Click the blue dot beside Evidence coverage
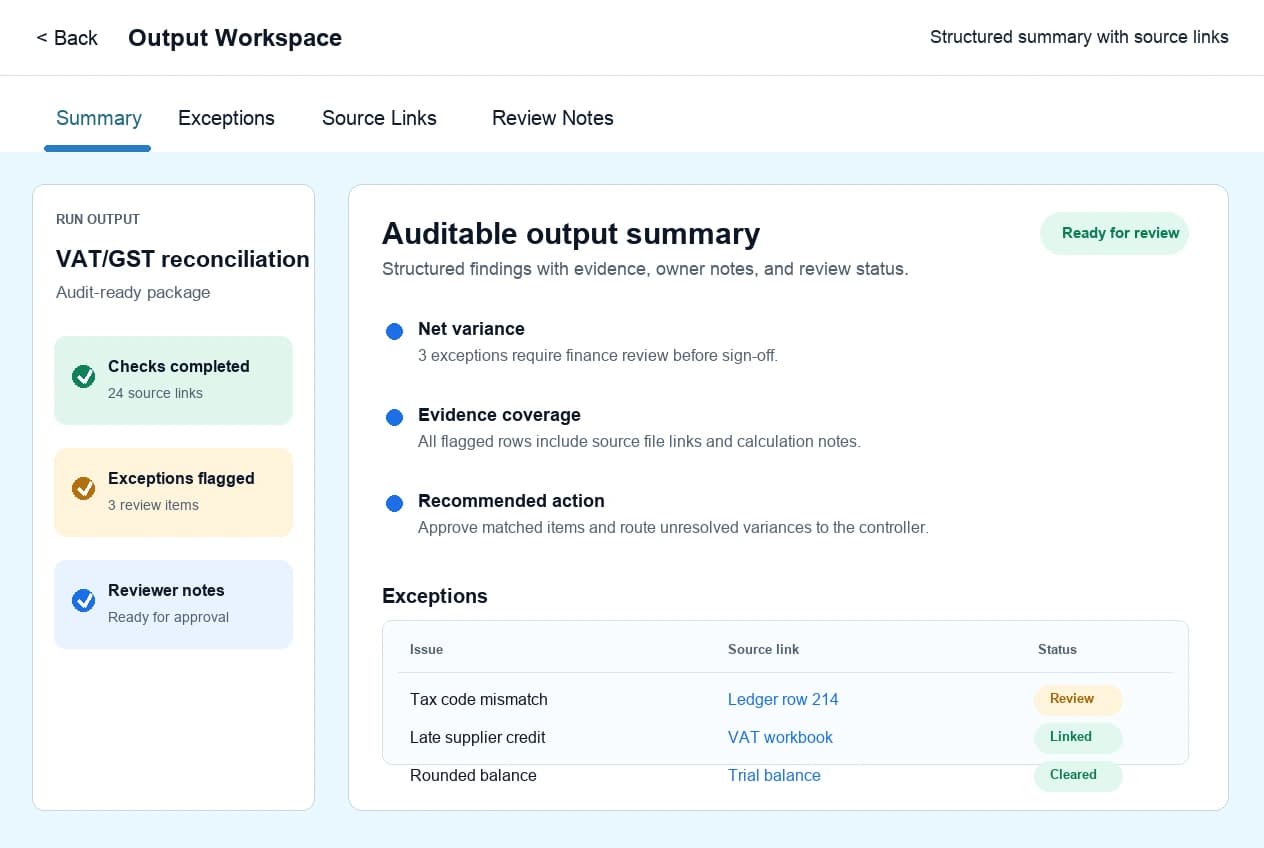The height and width of the screenshot is (848, 1264). [394, 417]
